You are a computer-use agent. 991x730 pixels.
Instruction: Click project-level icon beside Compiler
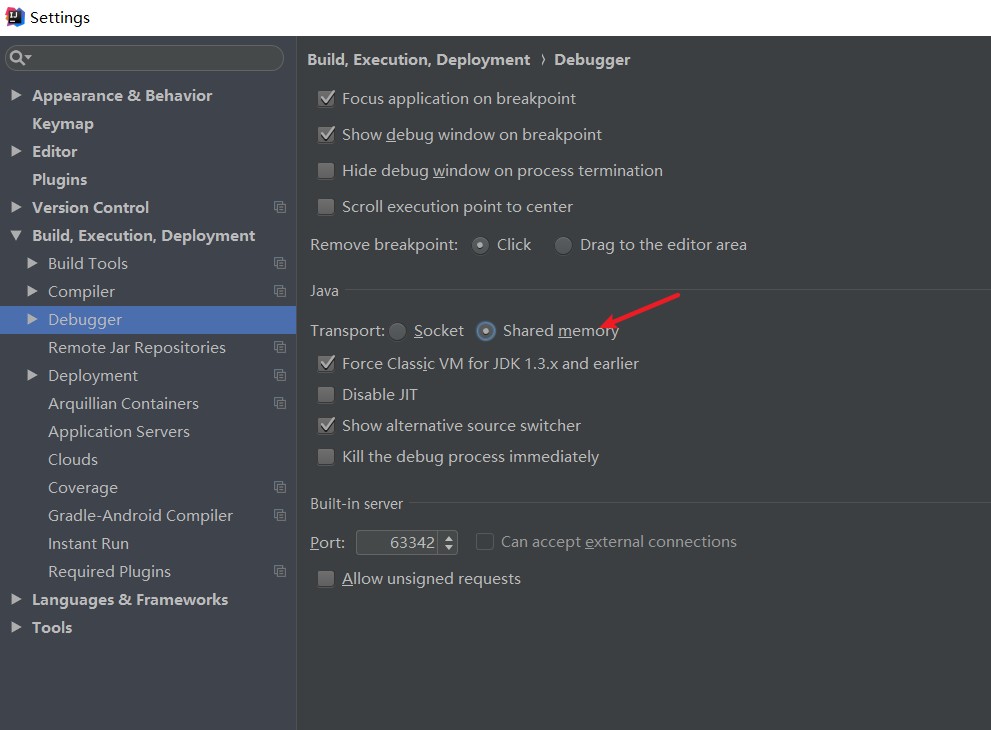point(280,291)
